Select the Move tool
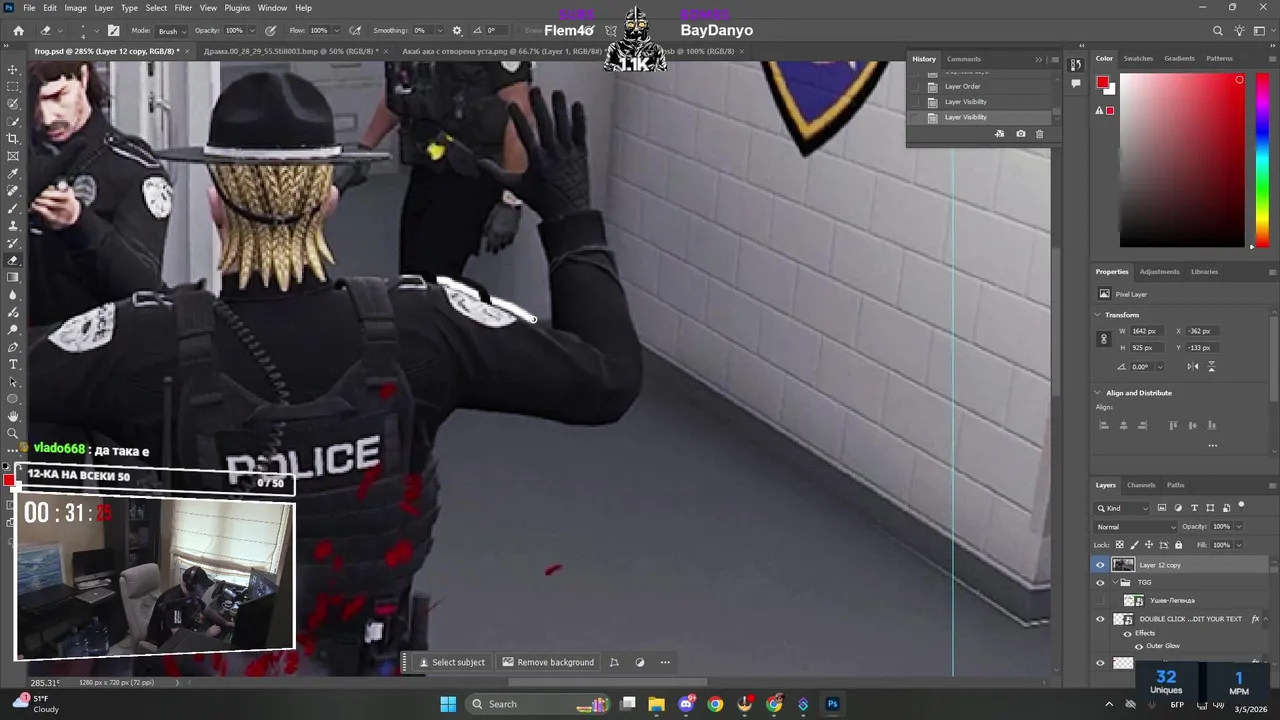Screen dimensions: 1280x720 [x=13, y=70]
